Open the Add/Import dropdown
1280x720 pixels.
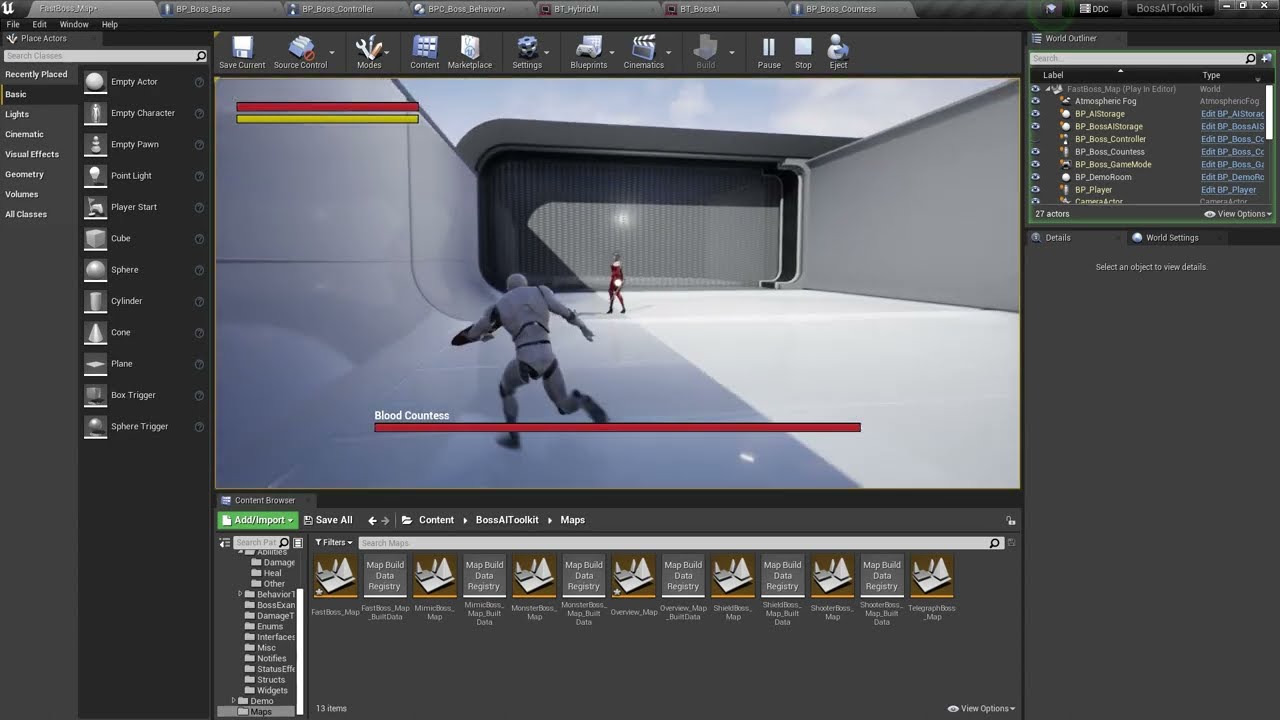(258, 520)
